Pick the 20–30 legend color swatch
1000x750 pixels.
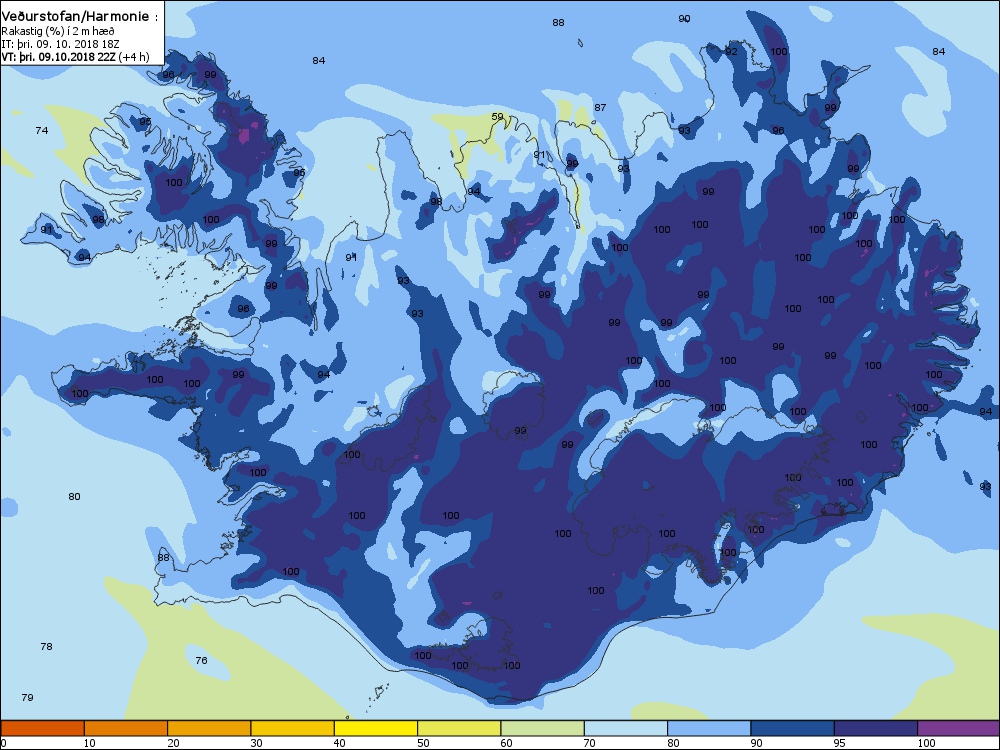pos(209,728)
